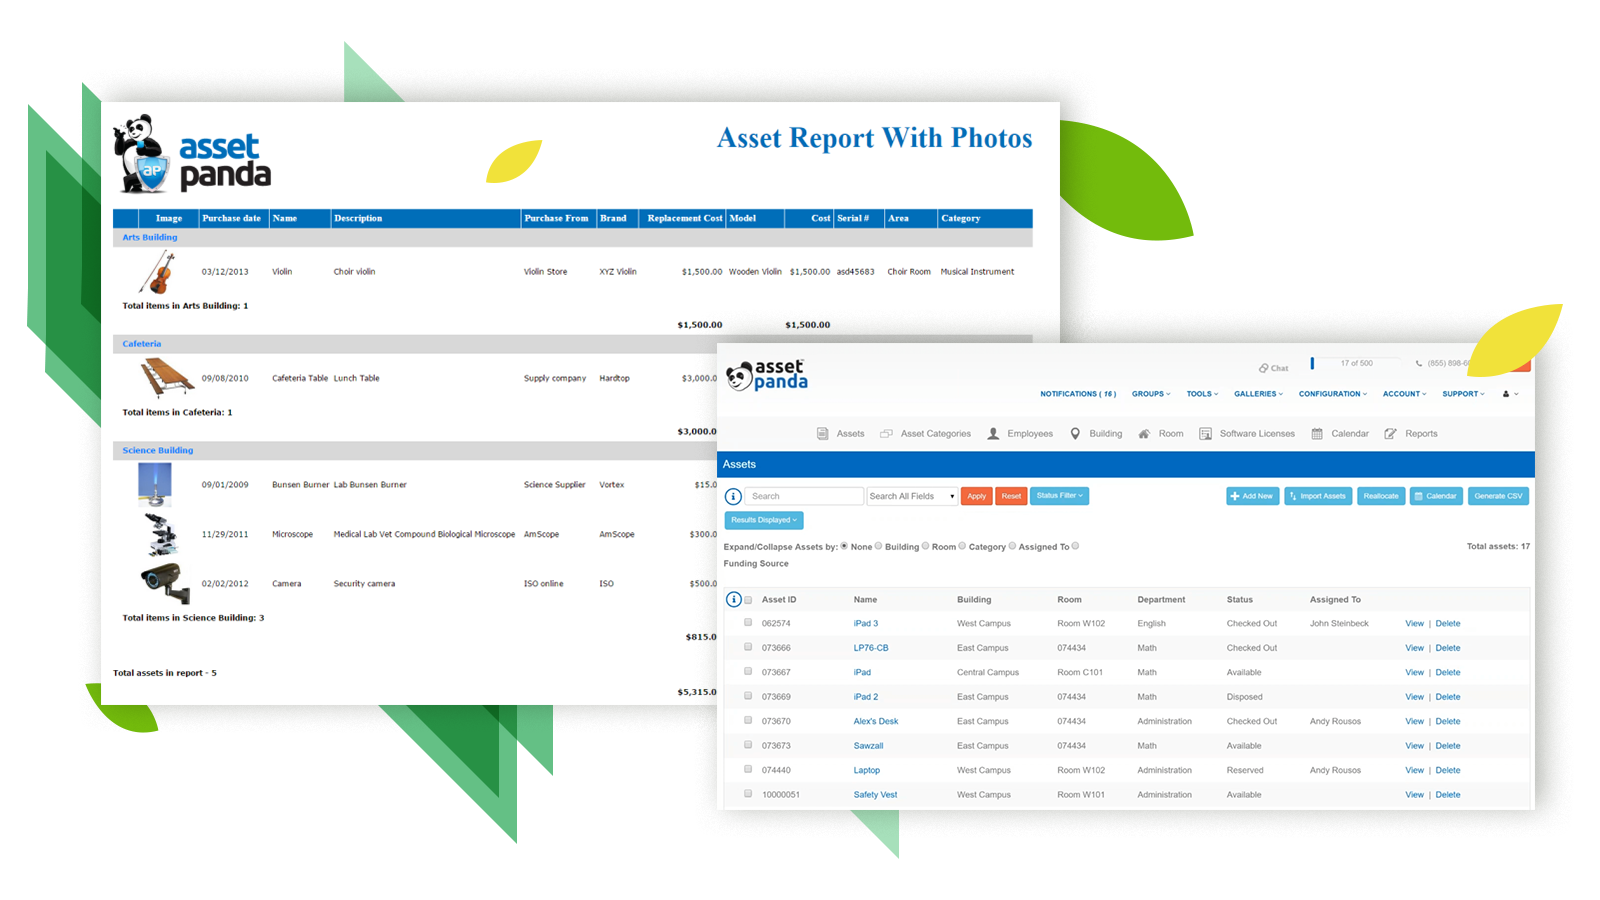Click View link for the Laptop row
1600x900 pixels.
pos(1414,770)
